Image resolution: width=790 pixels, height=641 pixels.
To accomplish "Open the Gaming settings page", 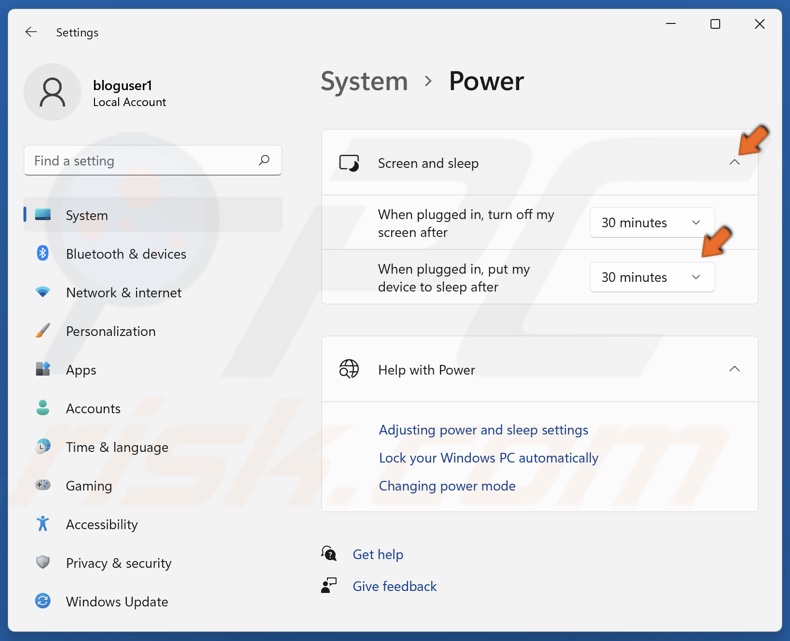I will [89, 486].
